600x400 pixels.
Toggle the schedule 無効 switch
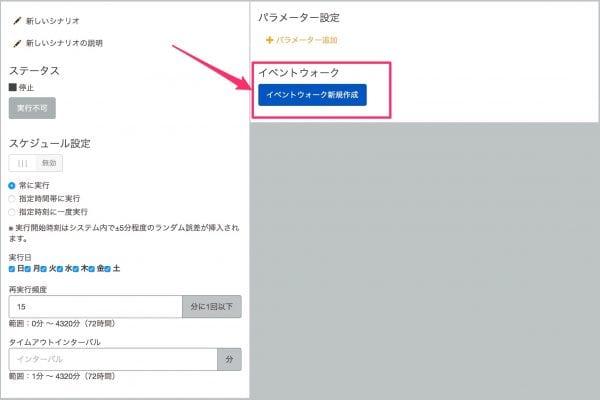click(x=36, y=163)
